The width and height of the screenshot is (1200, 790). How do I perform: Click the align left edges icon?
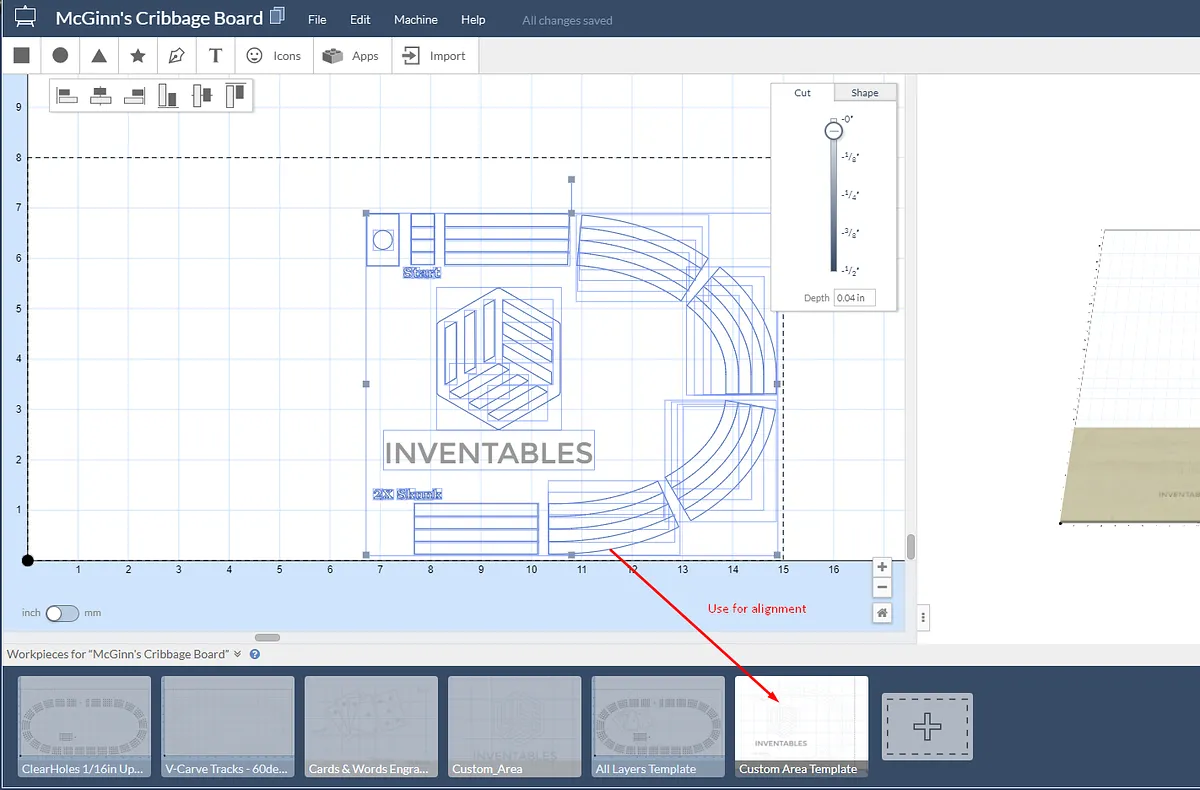pos(67,96)
